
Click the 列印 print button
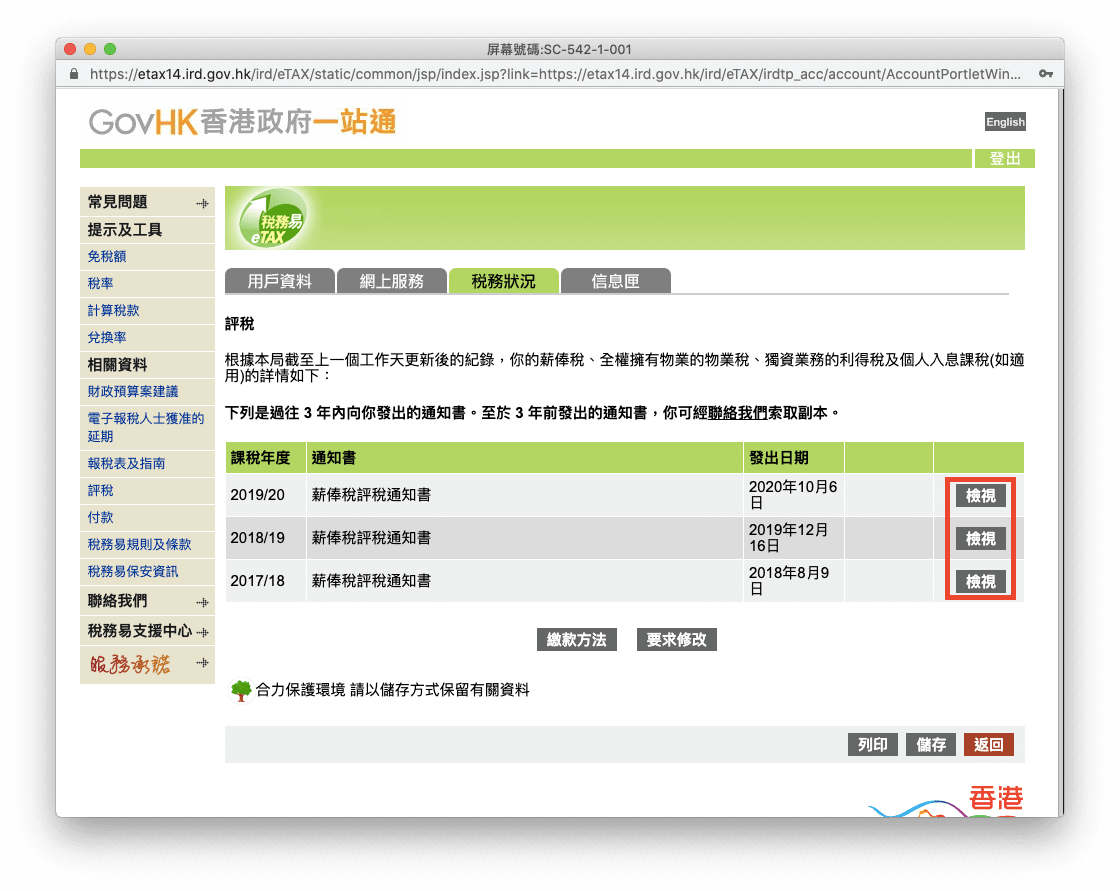(873, 745)
